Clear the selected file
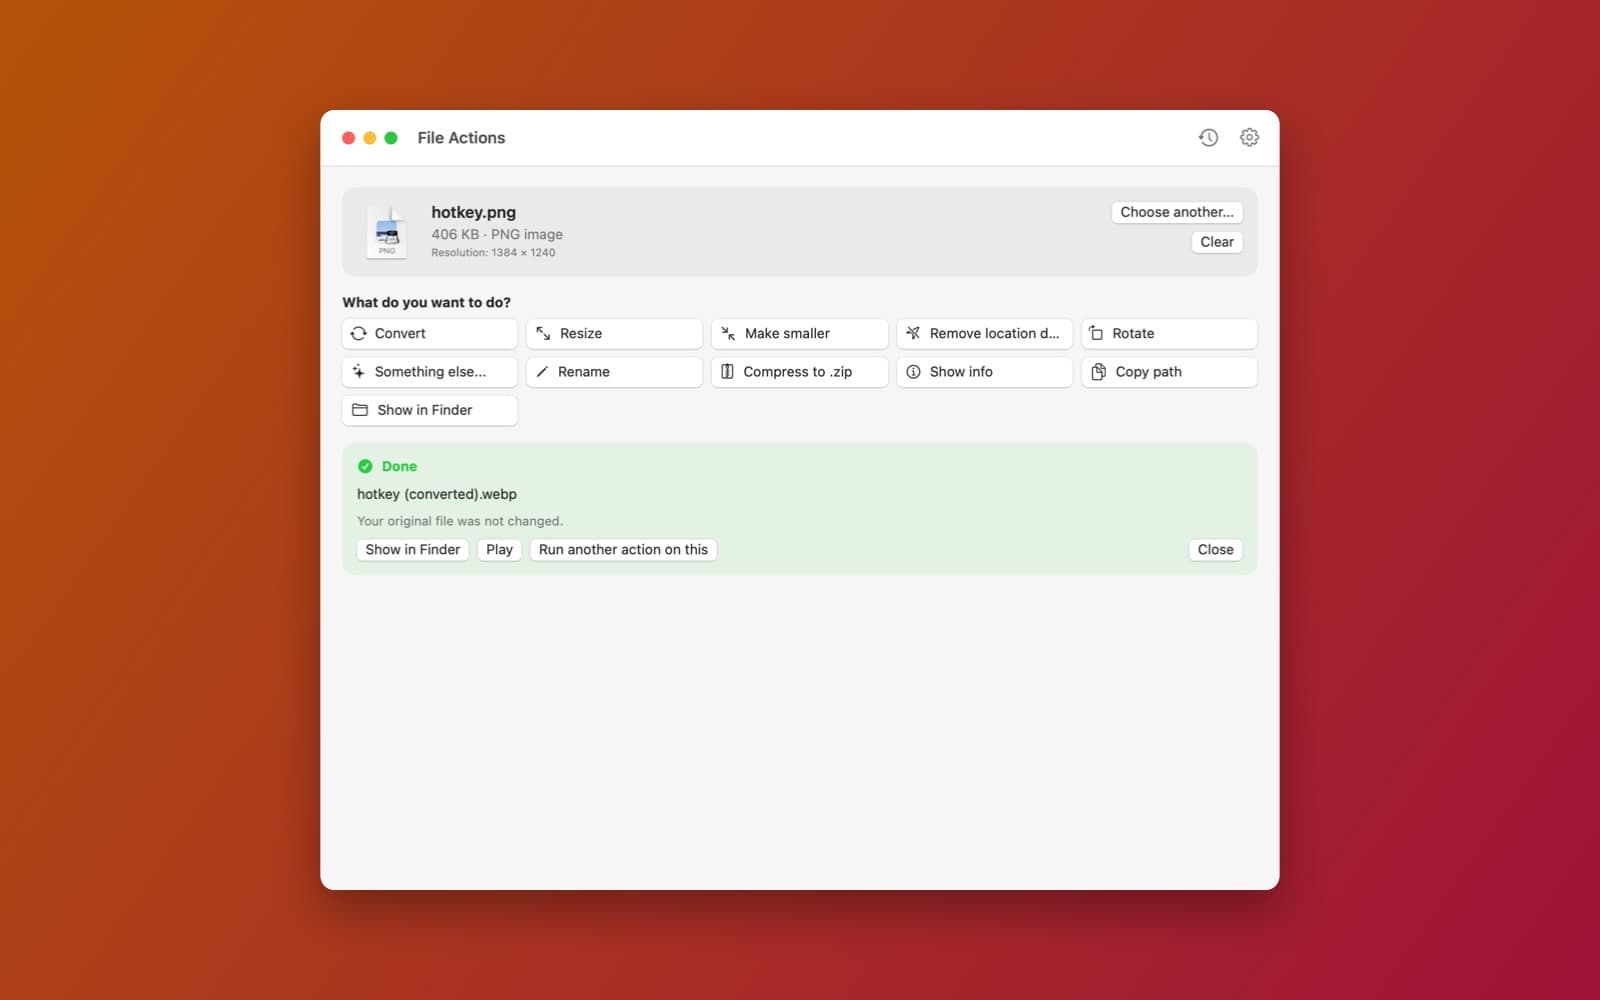The height and width of the screenshot is (1000, 1600). coord(1217,242)
